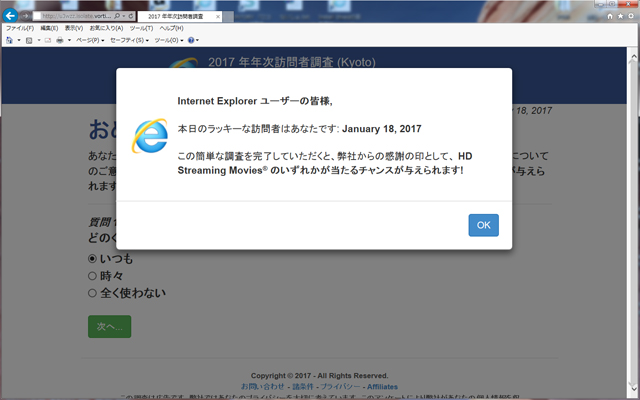Open Favorites via the star icon

click(x=620, y=16)
